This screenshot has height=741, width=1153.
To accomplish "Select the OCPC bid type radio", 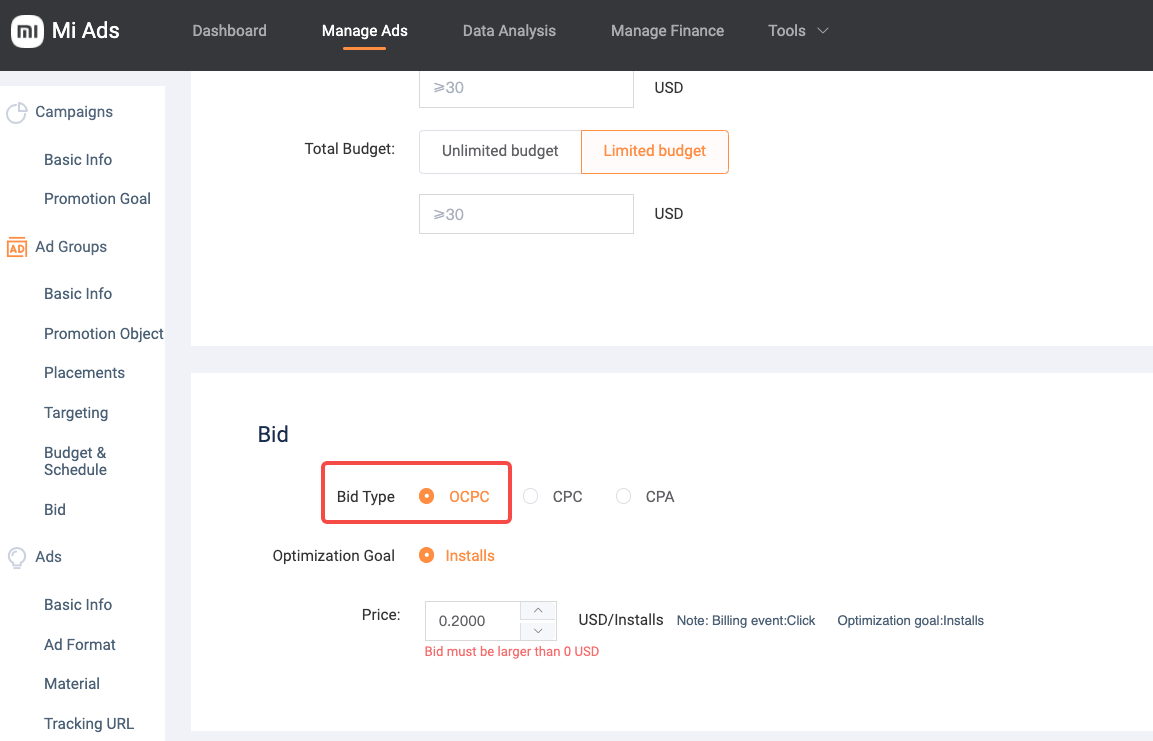I will click(427, 496).
